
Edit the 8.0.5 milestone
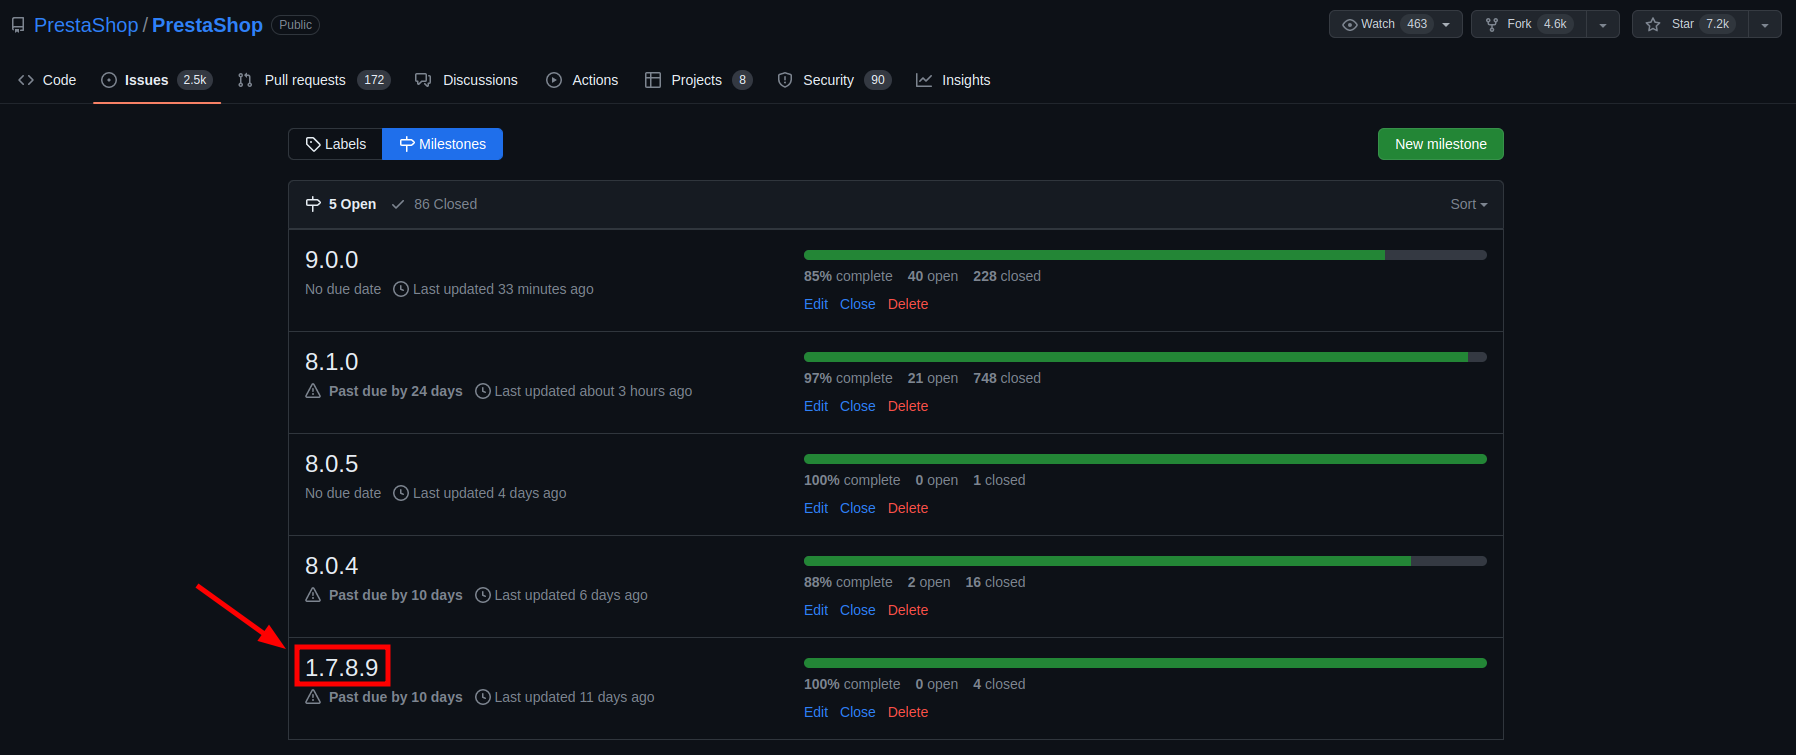pyautogui.click(x=816, y=508)
